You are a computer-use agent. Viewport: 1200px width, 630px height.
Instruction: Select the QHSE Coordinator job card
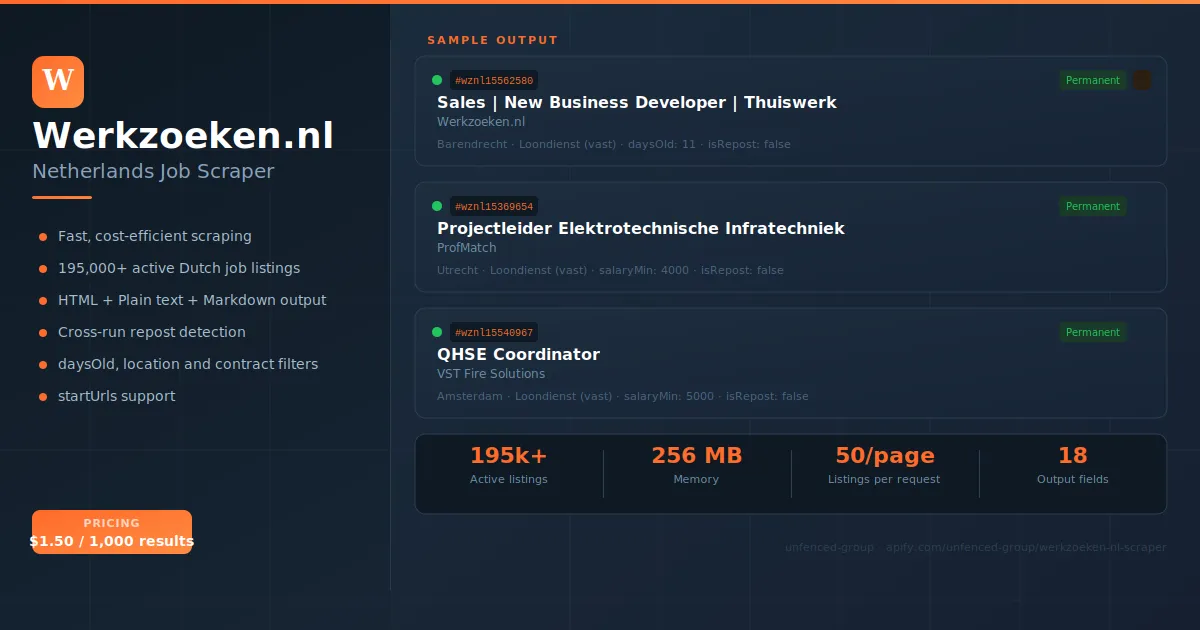coord(791,363)
